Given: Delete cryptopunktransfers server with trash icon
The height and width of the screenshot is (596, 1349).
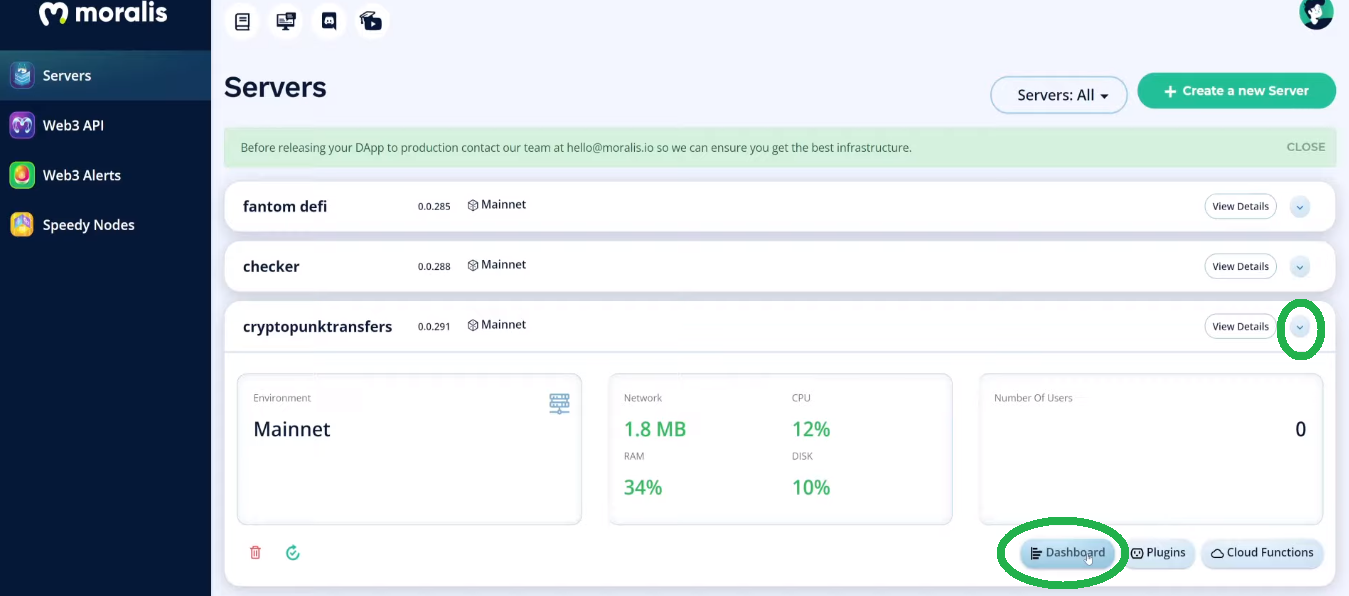Looking at the screenshot, I should click(x=255, y=552).
